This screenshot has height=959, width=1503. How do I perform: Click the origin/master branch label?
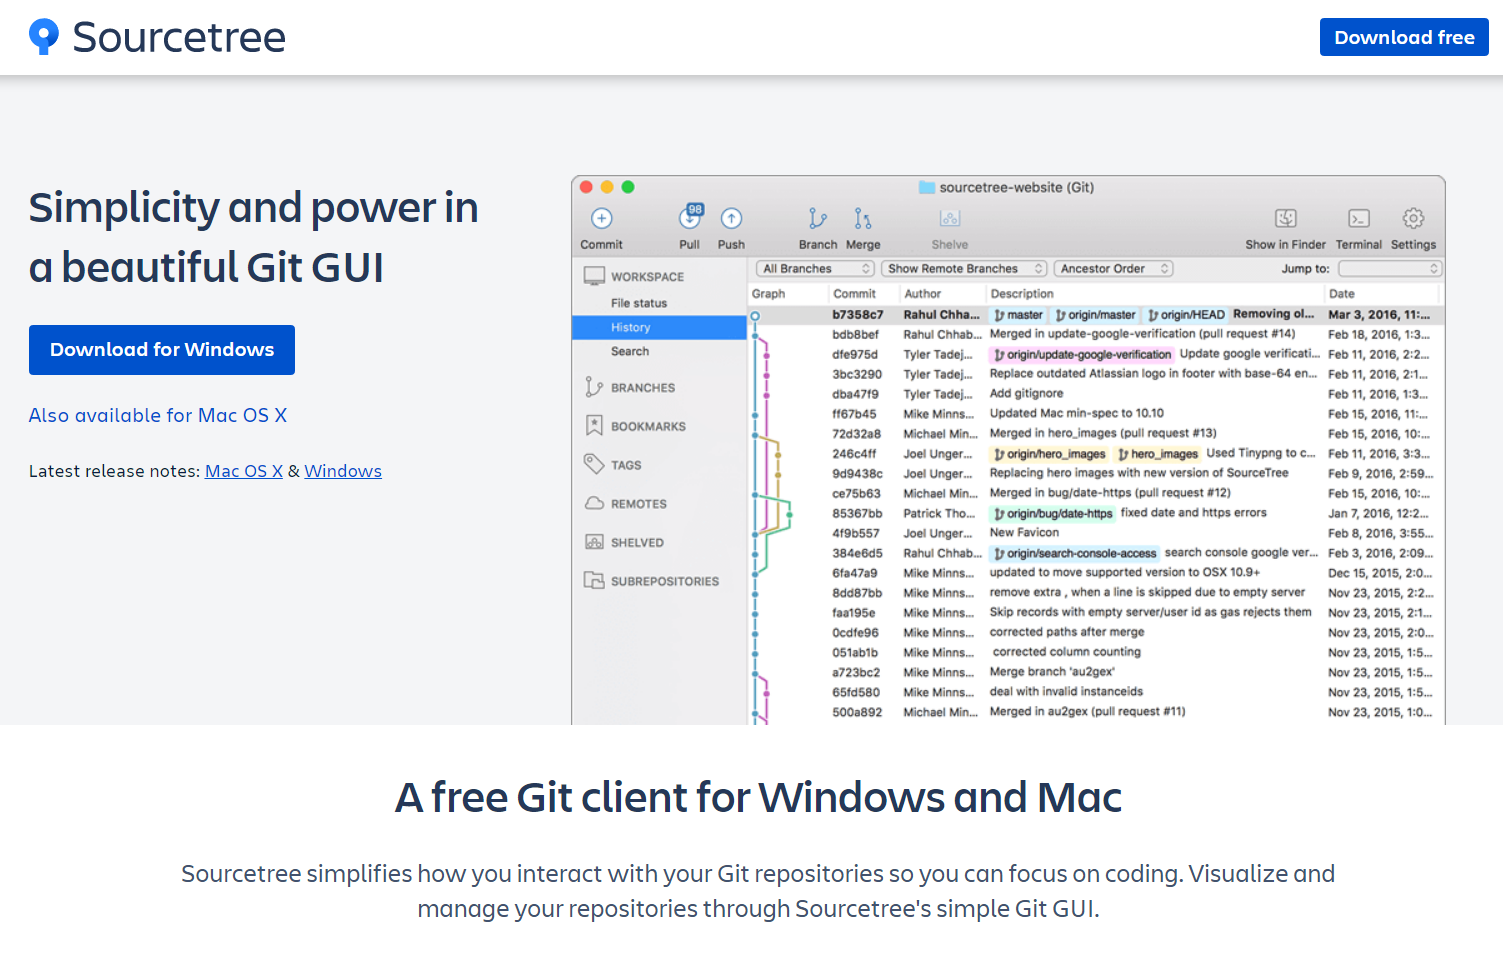click(1095, 315)
